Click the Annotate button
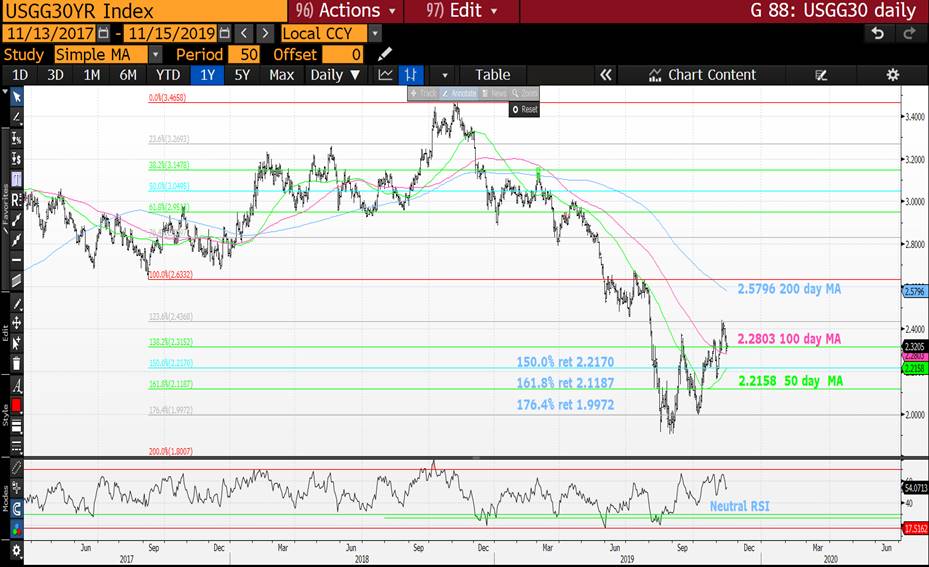The width and height of the screenshot is (929, 567). pos(459,94)
